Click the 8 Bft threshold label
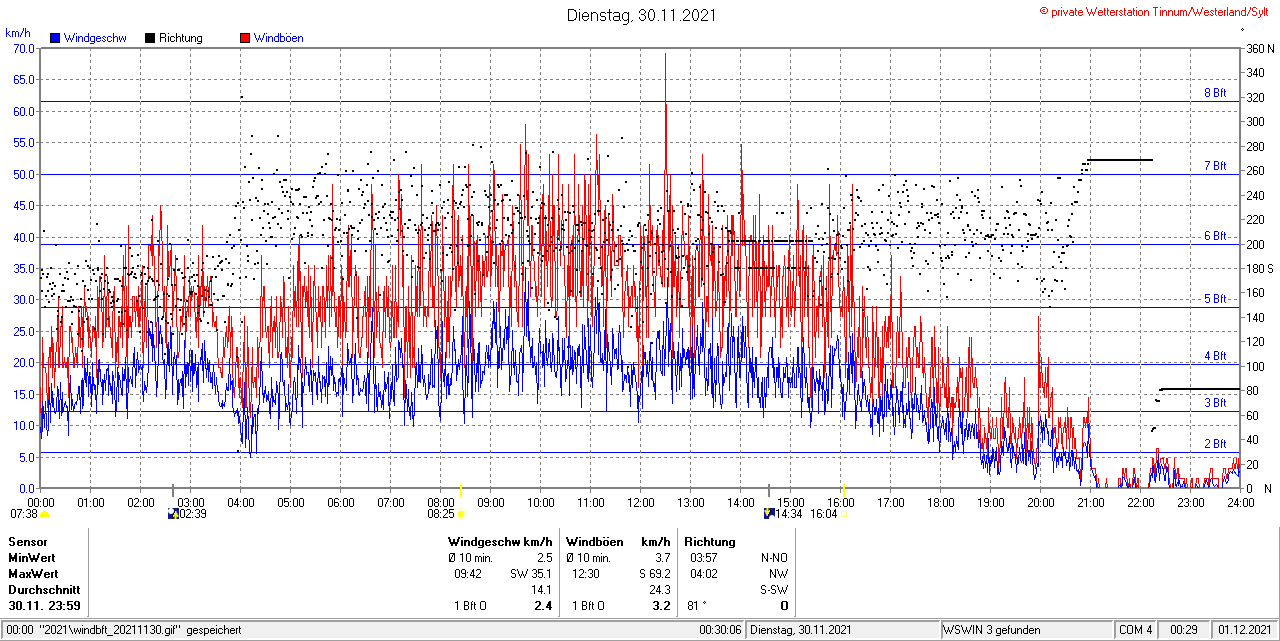This screenshot has width=1280, height=641. click(x=1214, y=93)
